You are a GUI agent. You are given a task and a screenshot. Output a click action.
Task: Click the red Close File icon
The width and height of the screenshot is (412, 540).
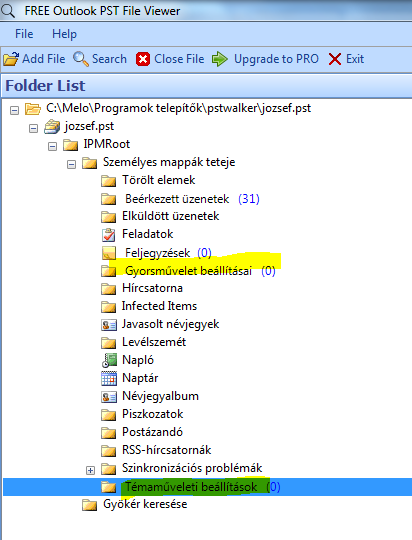[143, 59]
